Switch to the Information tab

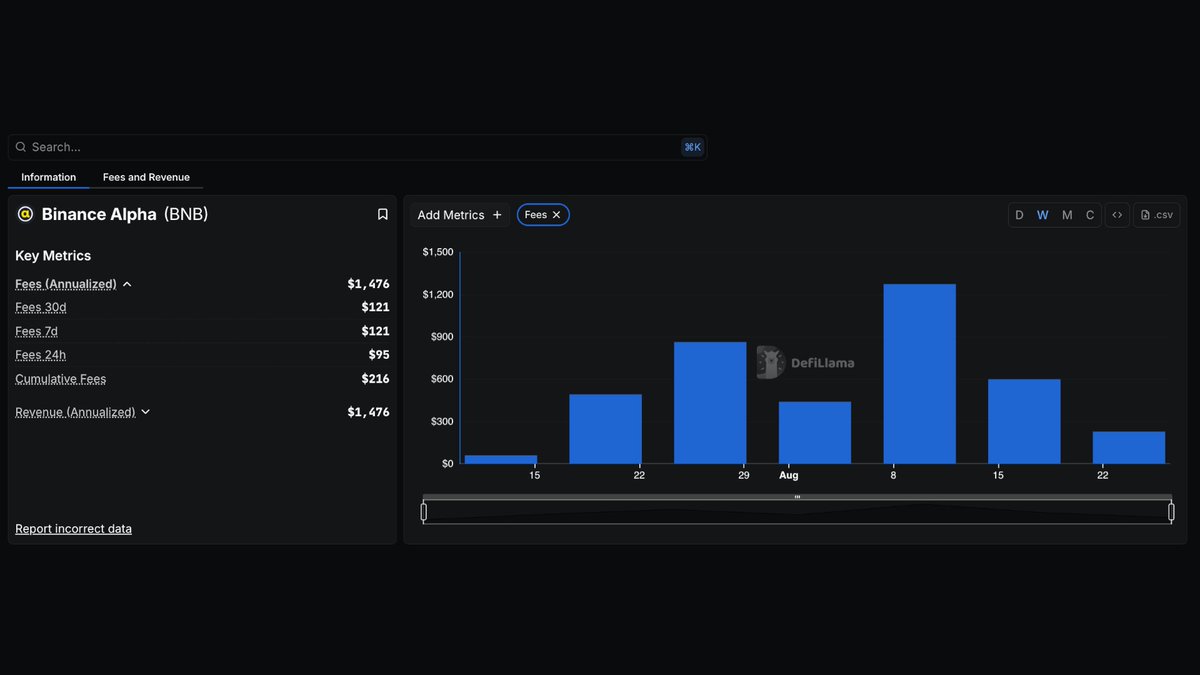tap(48, 177)
